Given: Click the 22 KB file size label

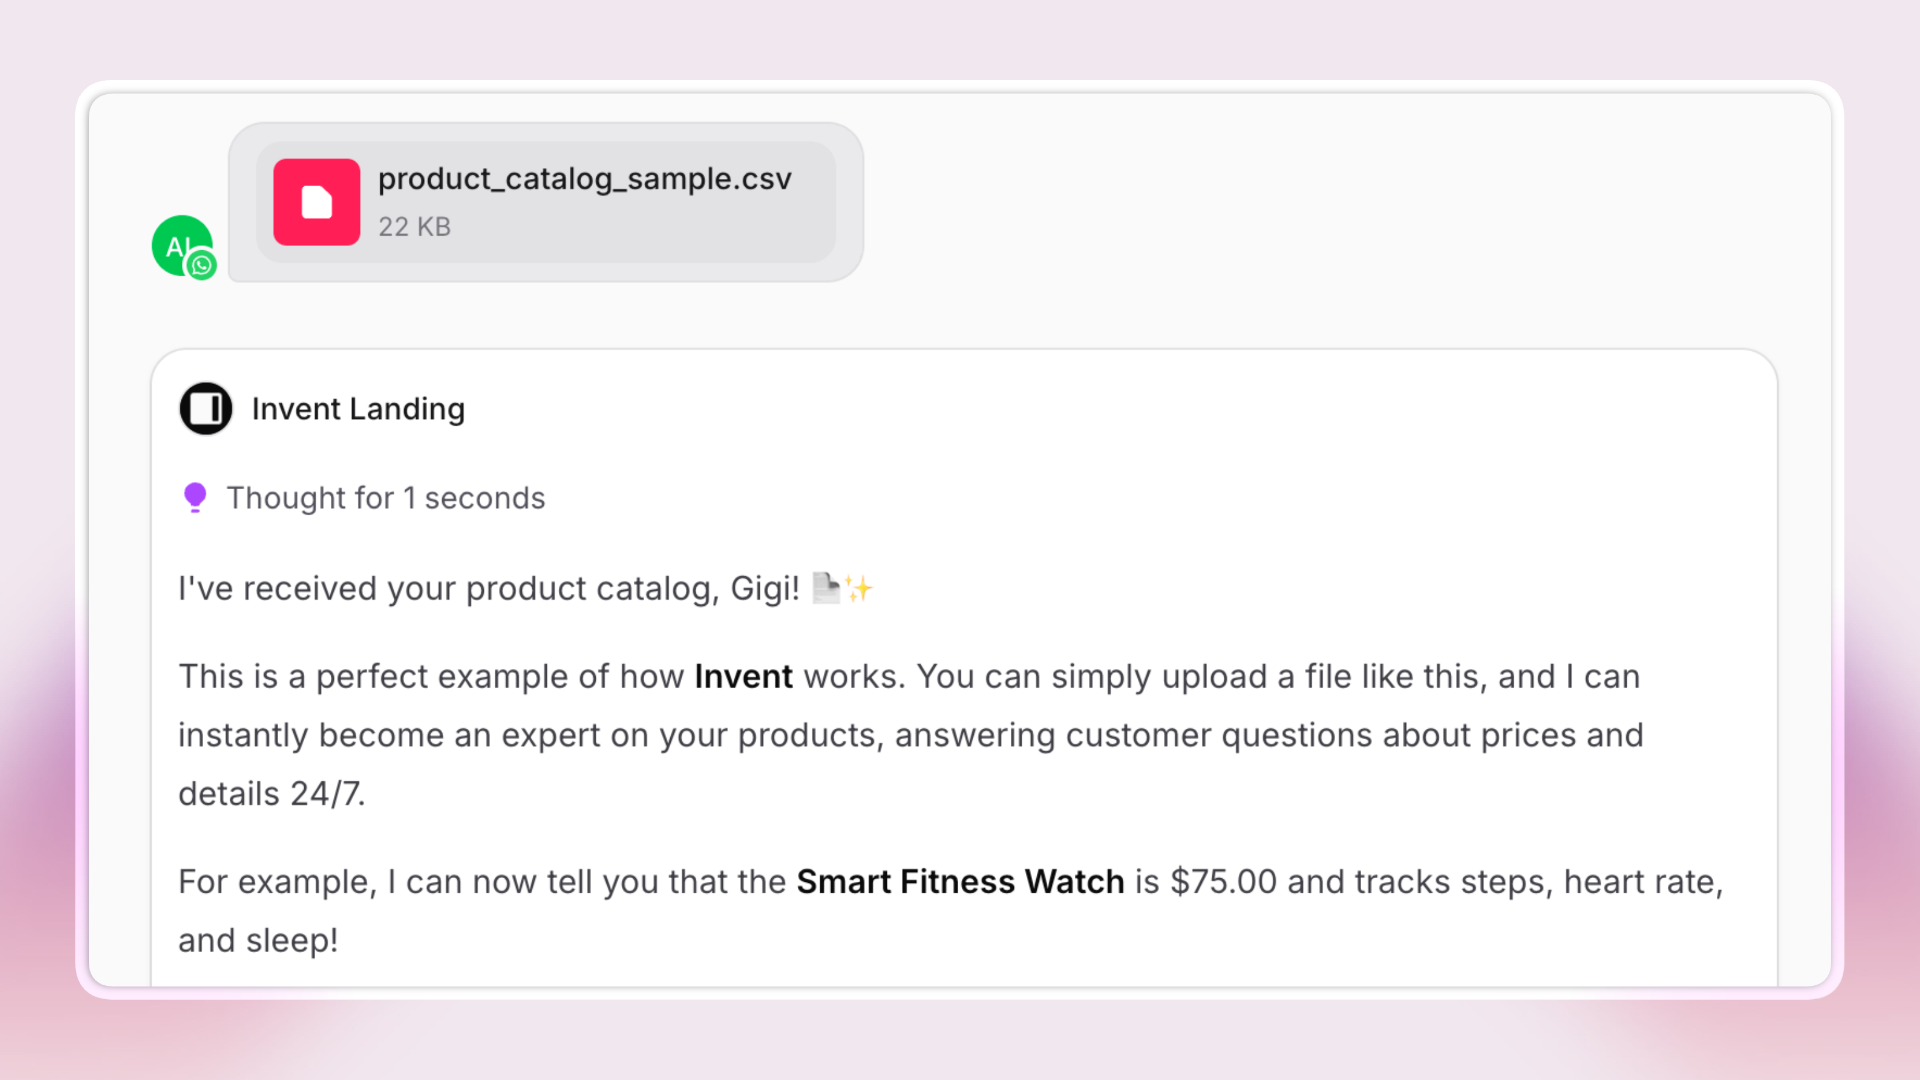Looking at the screenshot, I should point(414,227).
